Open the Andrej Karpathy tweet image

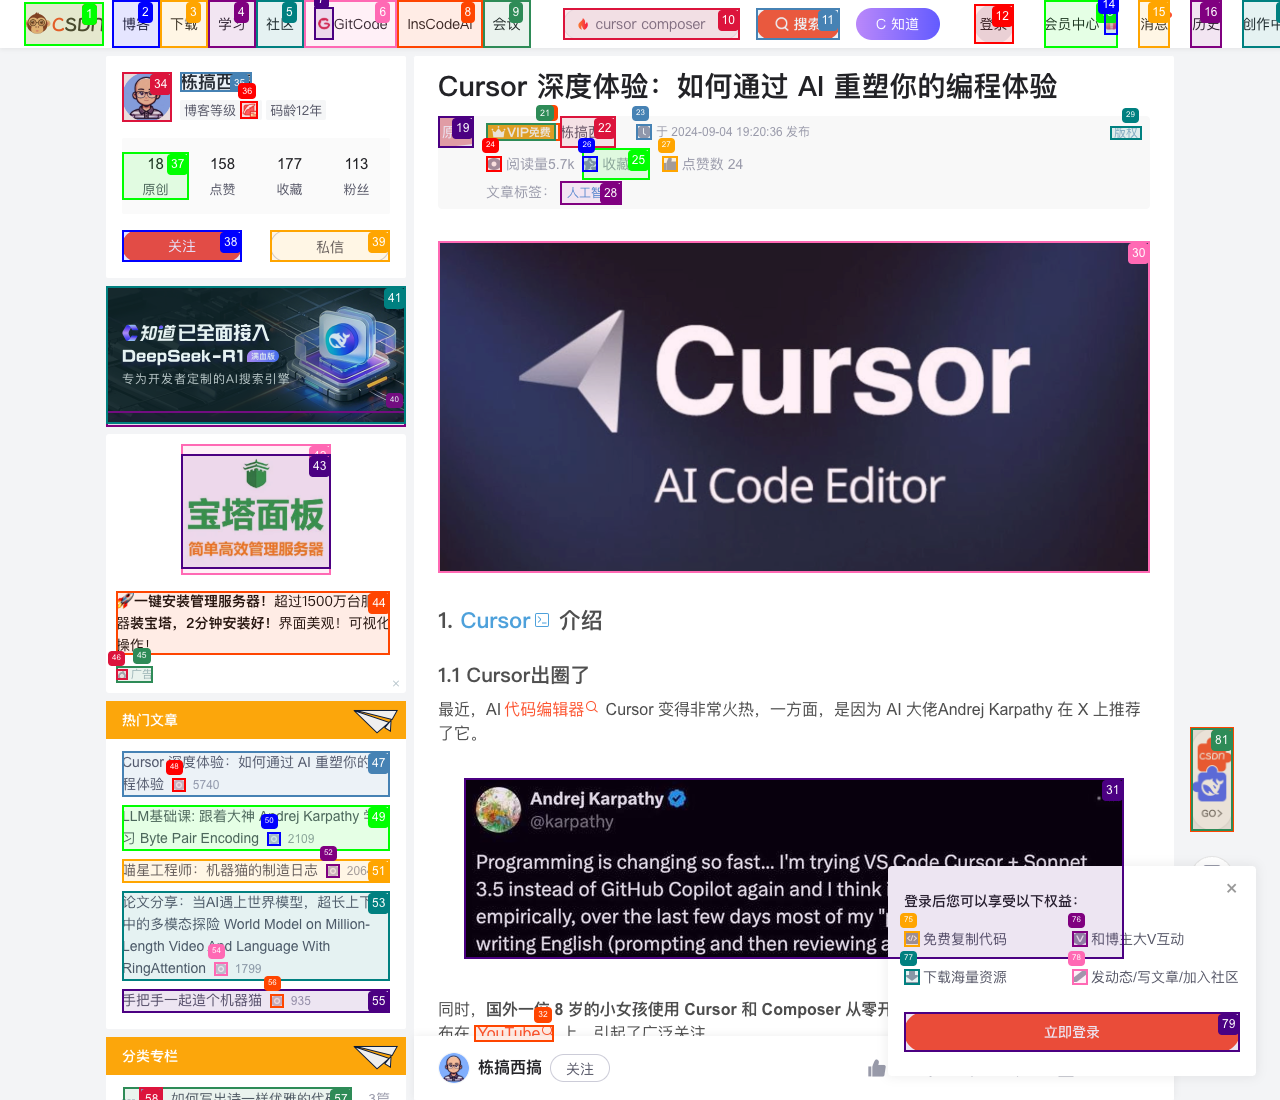point(794,868)
